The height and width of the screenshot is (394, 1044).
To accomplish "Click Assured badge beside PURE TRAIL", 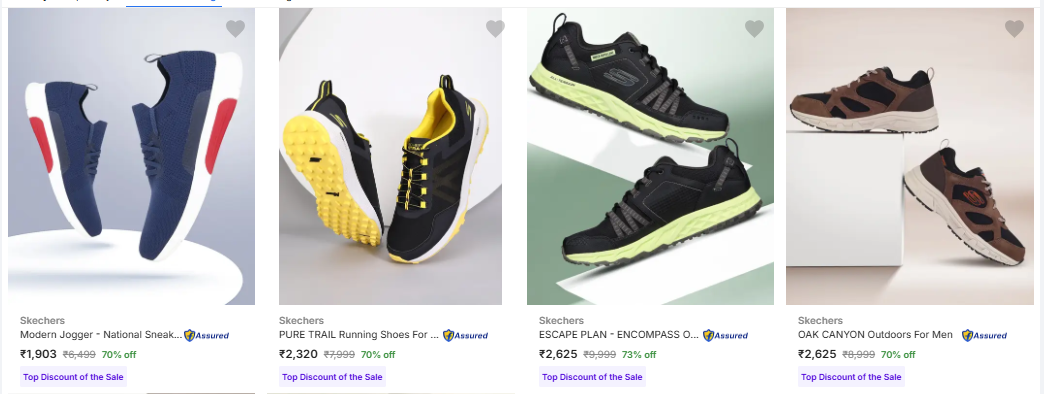I will click(465, 335).
